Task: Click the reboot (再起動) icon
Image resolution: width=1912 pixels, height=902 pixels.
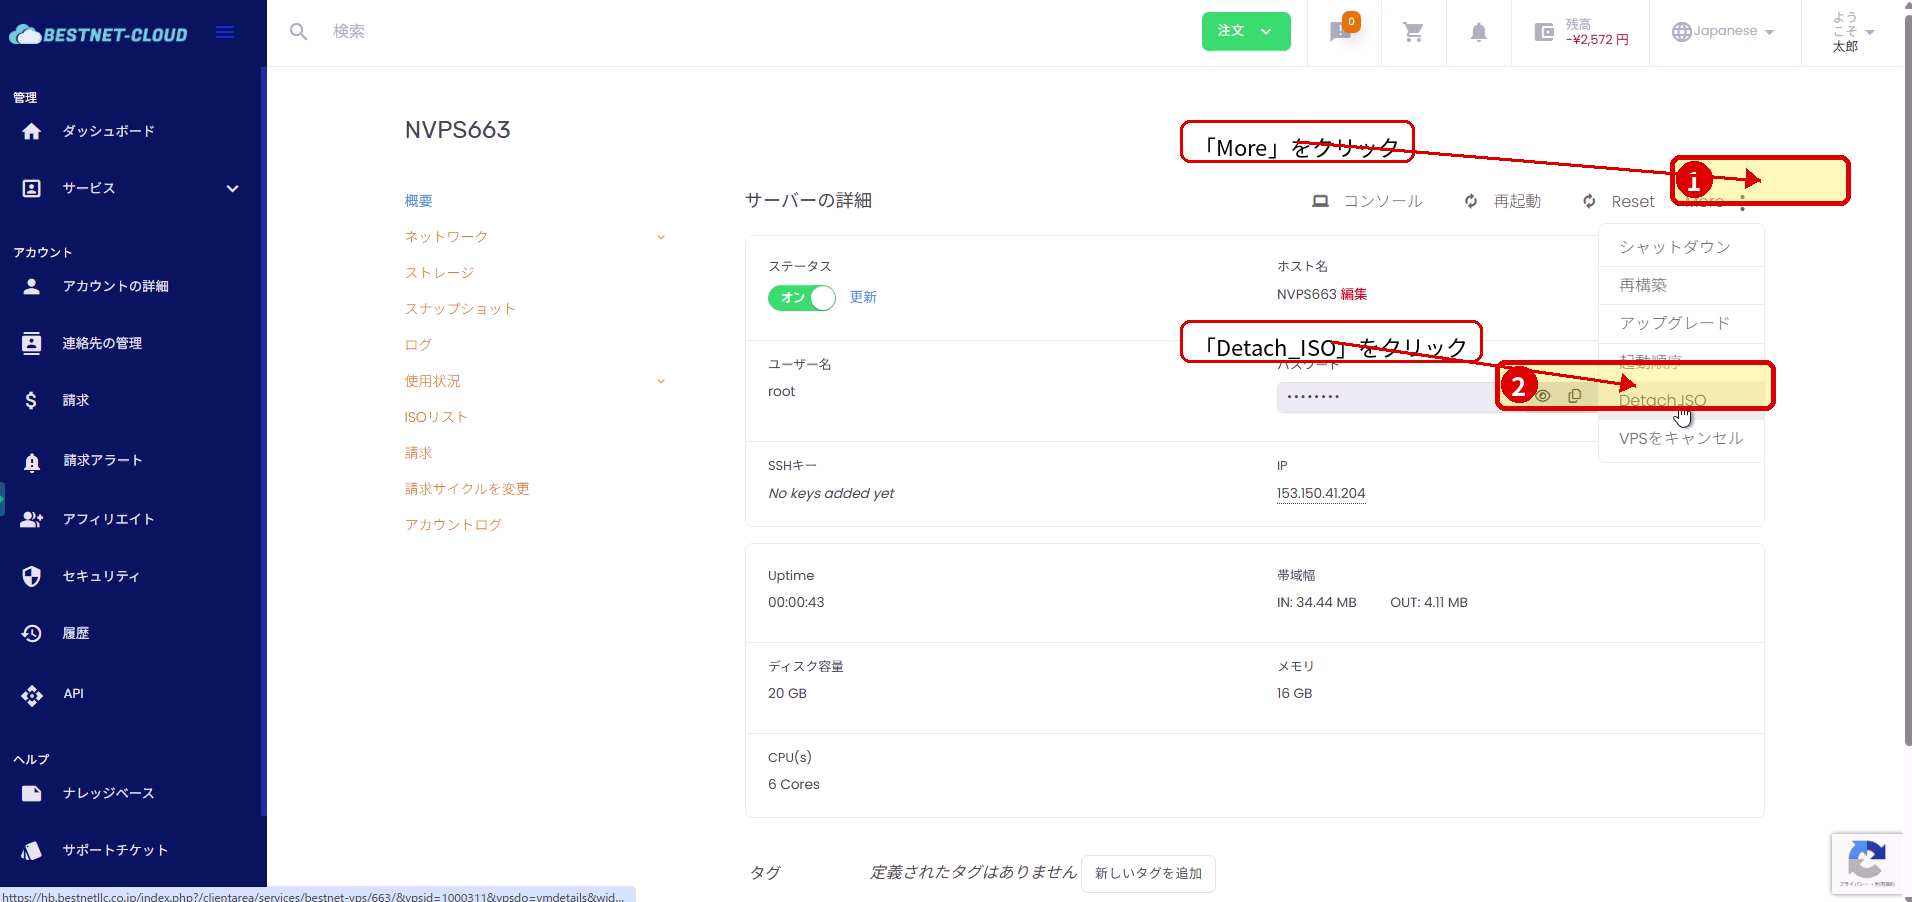Action: [x=1471, y=201]
